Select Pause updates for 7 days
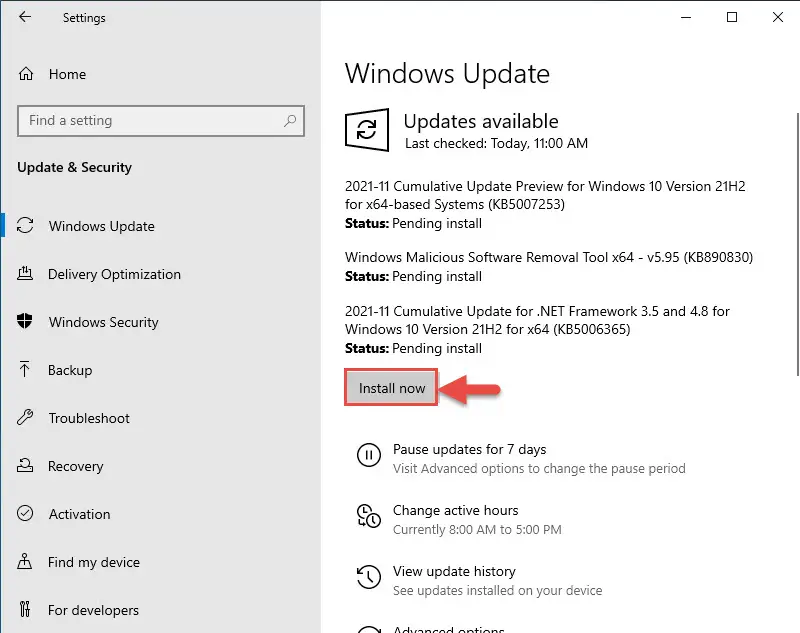800x633 pixels. 469,449
